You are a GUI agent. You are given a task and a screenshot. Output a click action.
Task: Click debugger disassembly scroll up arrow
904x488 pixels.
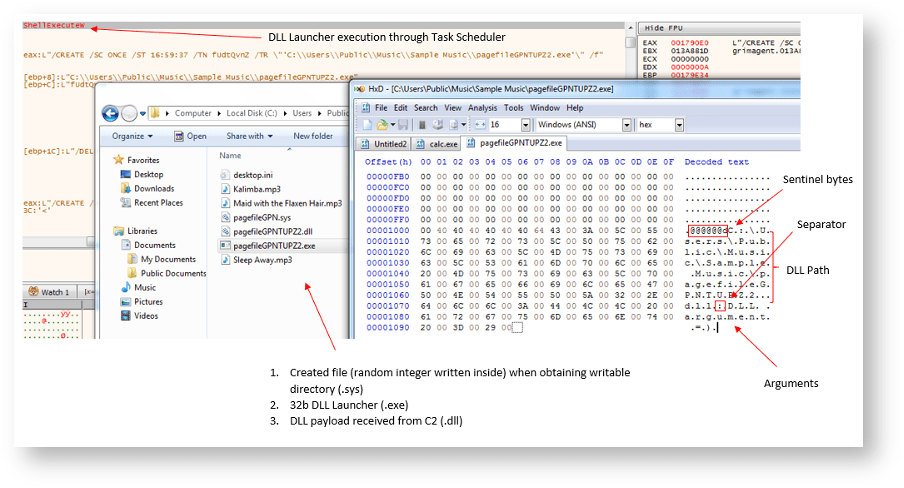coord(631,28)
